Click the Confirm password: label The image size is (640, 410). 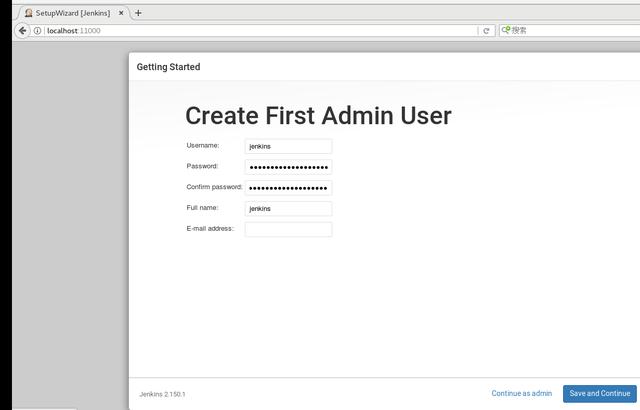(x=214, y=187)
